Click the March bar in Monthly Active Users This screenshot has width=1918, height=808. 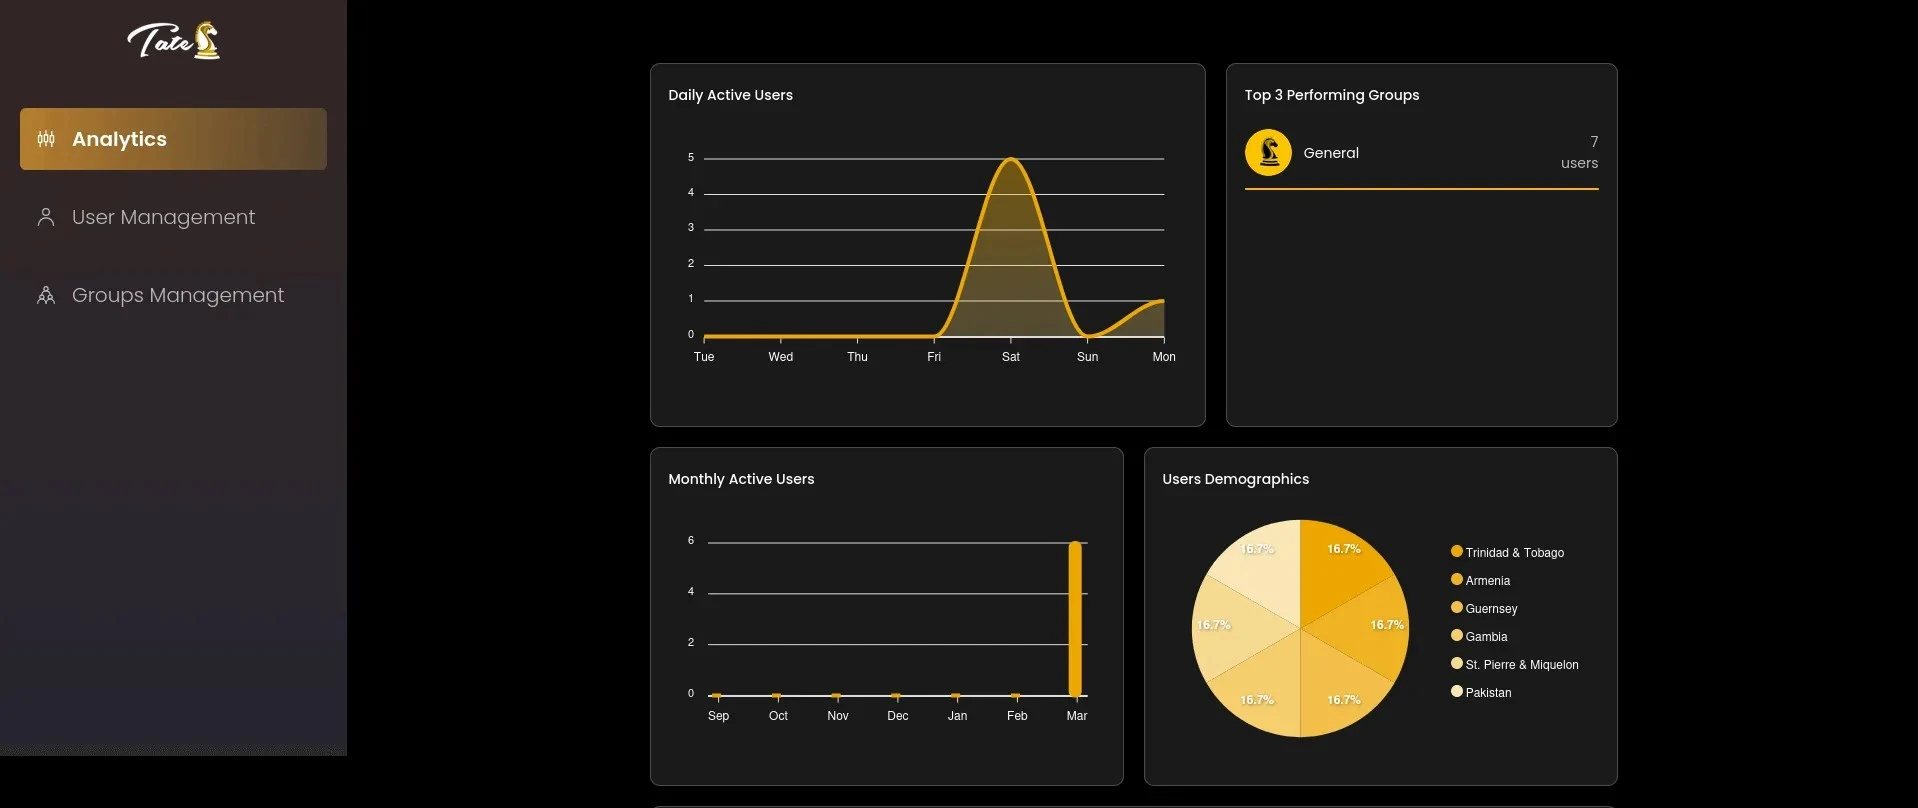pyautogui.click(x=1076, y=619)
